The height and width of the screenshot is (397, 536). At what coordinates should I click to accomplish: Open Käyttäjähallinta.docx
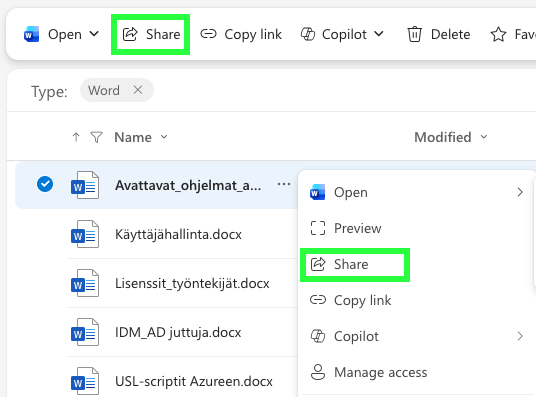(x=178, y=234)
